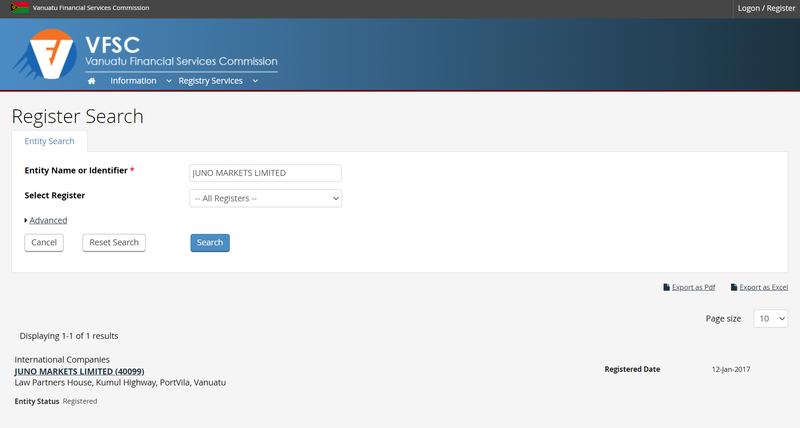Click the Entity Name or Identifier label

(76, 170)
